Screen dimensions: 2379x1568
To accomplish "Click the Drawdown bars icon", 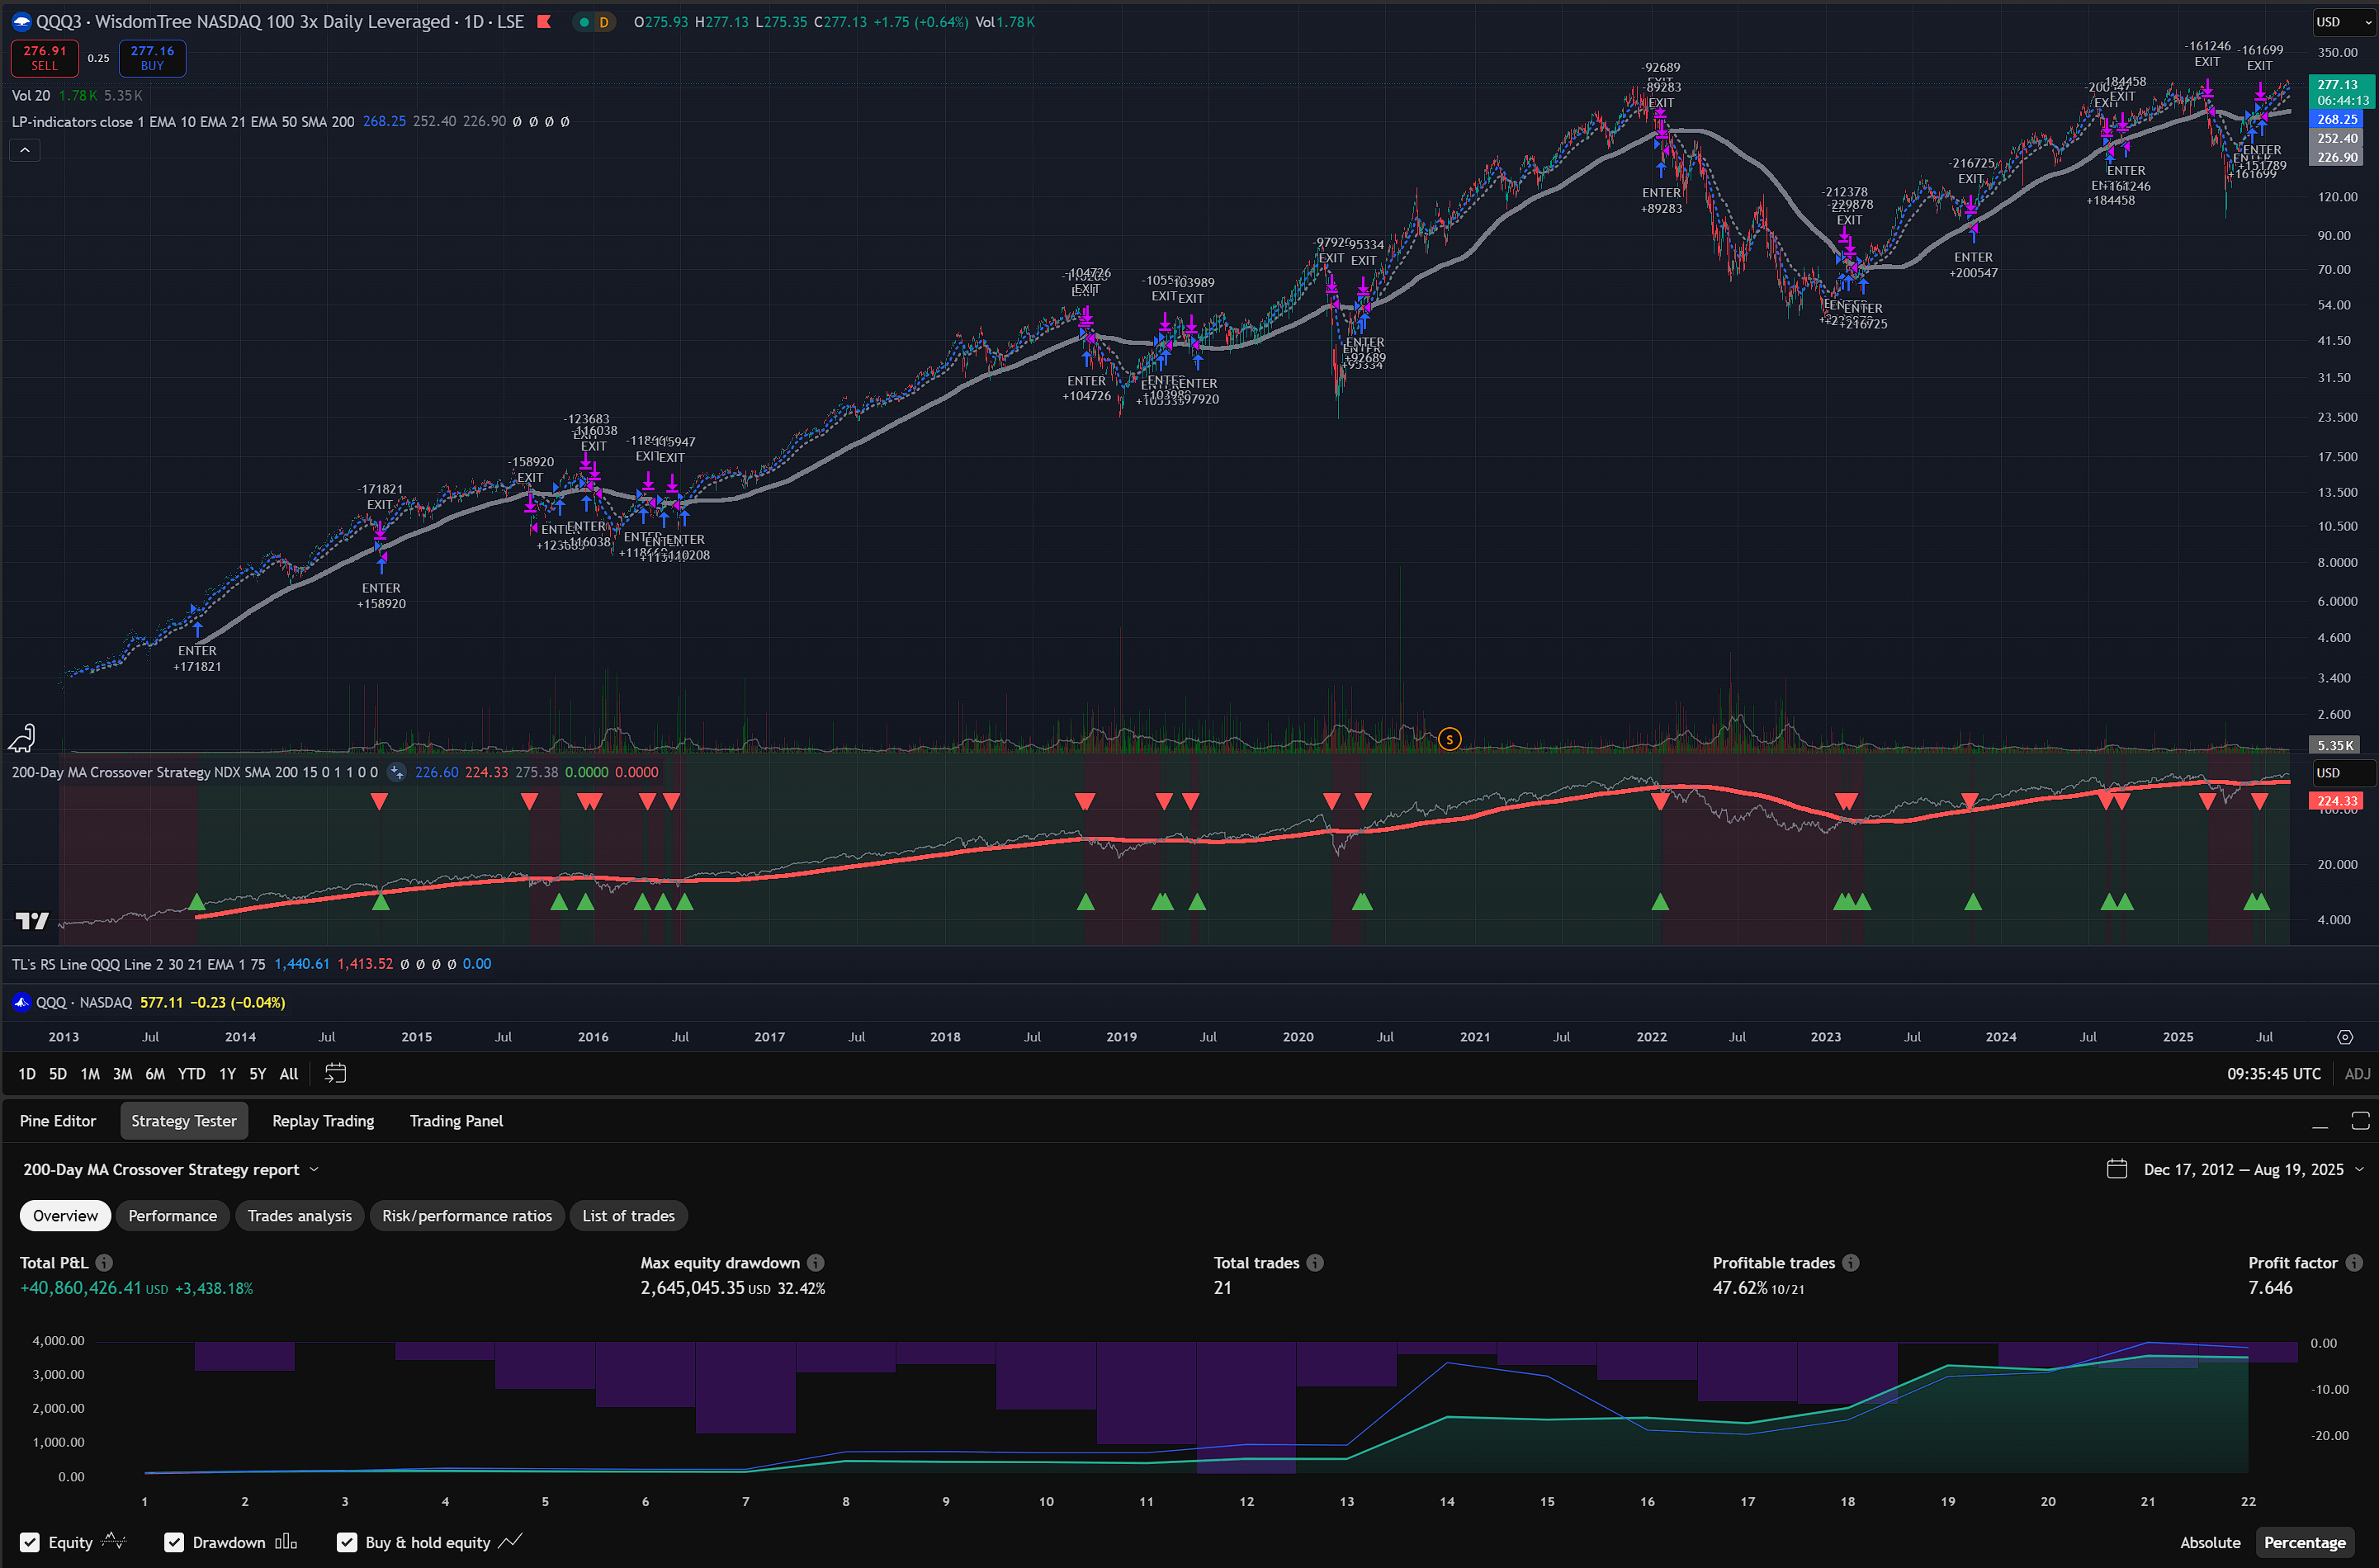I will click(286, 1541).
